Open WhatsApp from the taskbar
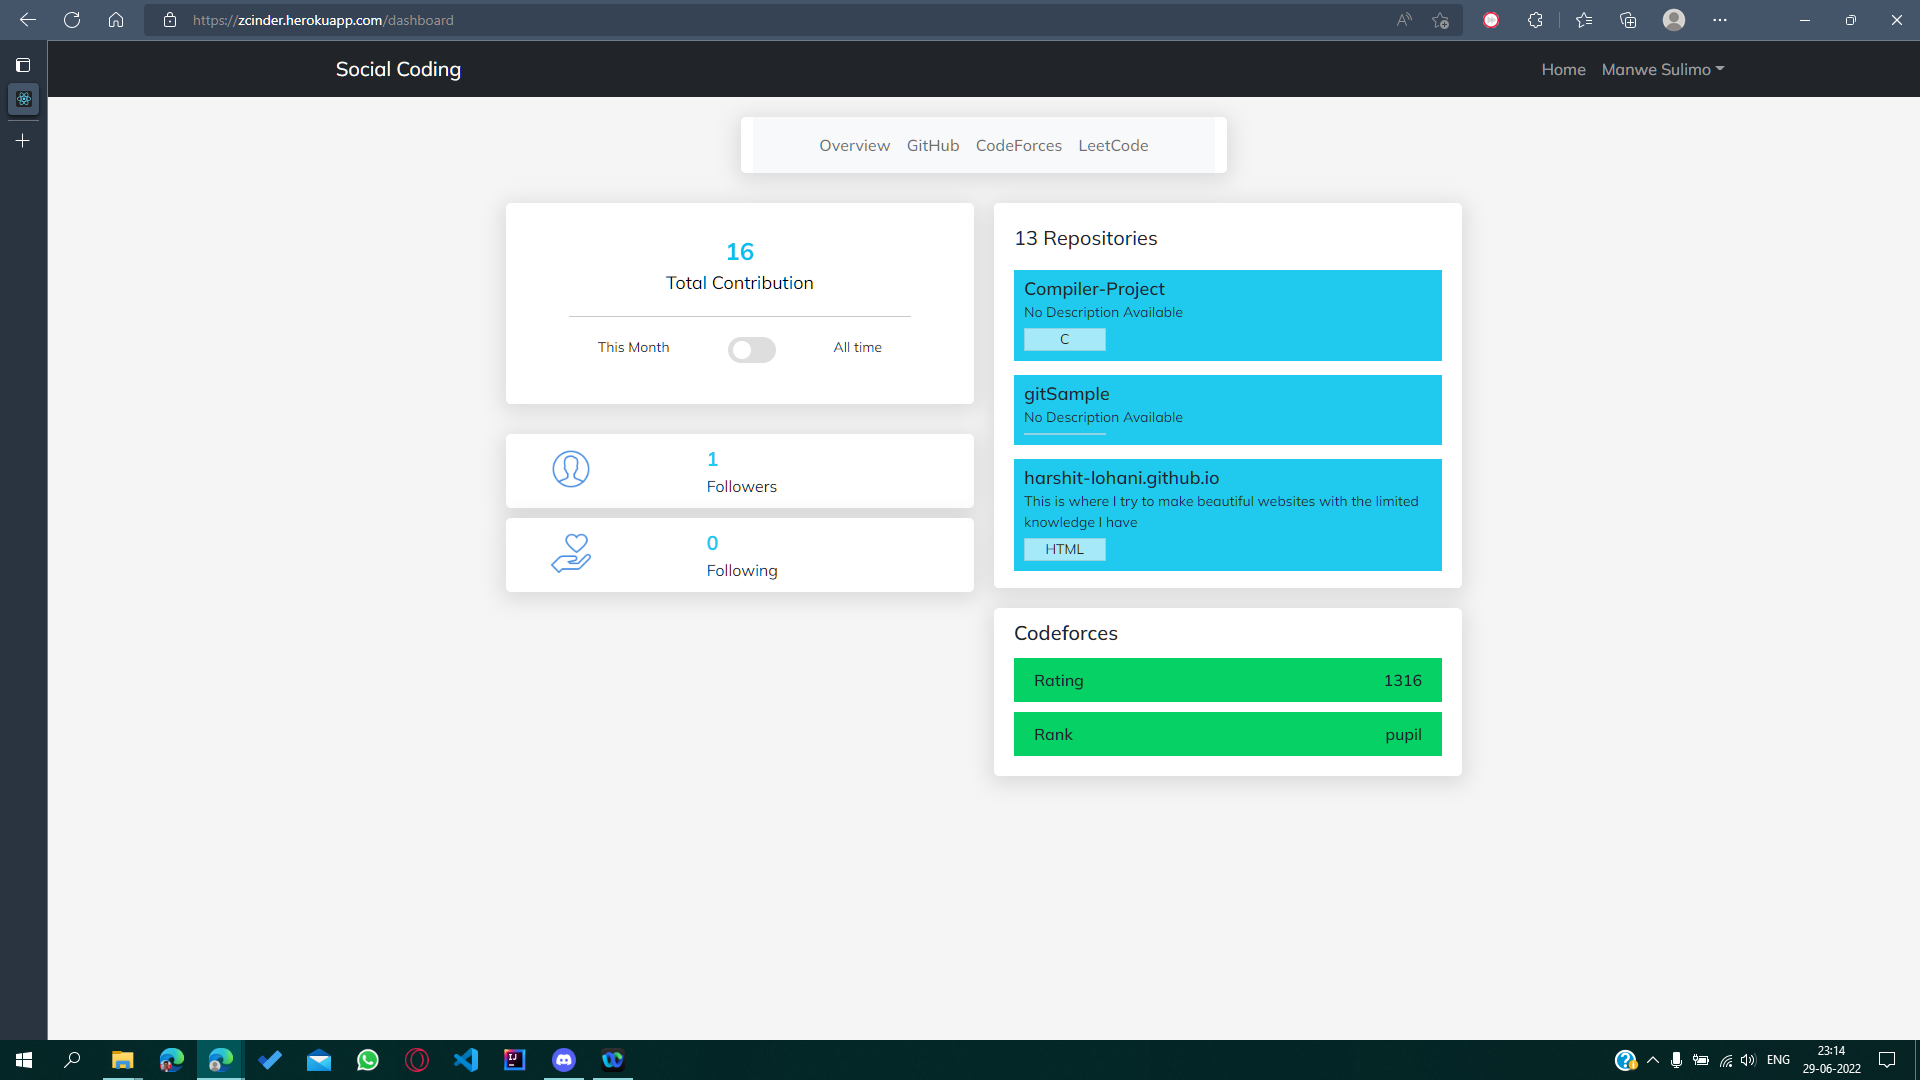The image size is (1920, 1080). click(x=368, y=1060)
